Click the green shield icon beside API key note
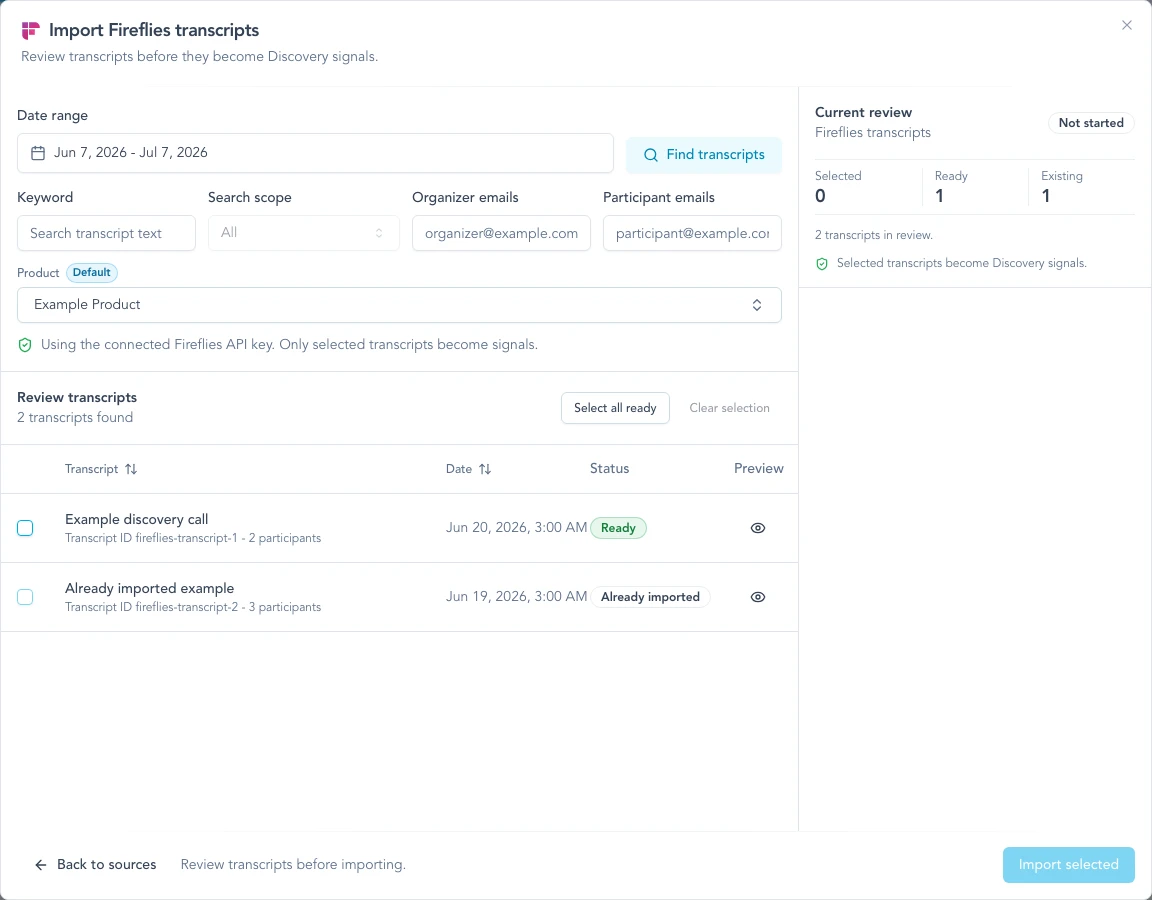1152x900 pixels. 25,345
